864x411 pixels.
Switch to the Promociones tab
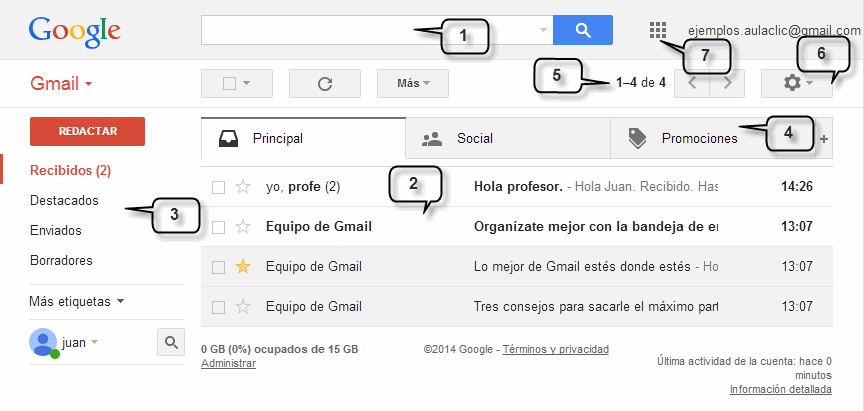pos(698,139)
